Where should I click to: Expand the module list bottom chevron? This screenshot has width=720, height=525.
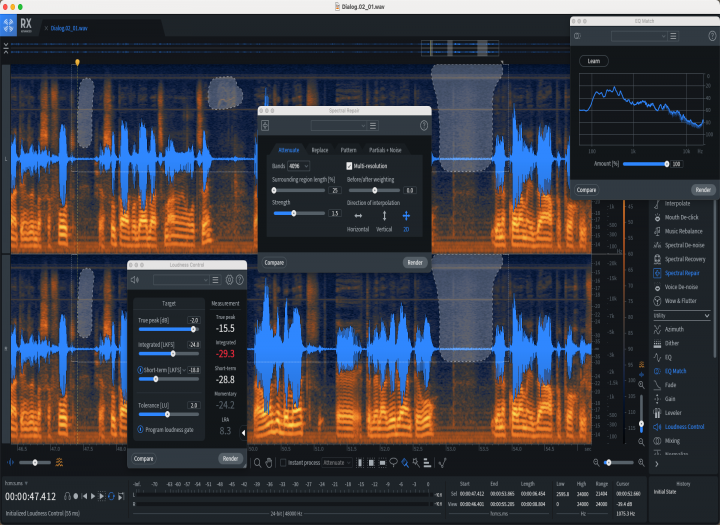pos(657,464)
